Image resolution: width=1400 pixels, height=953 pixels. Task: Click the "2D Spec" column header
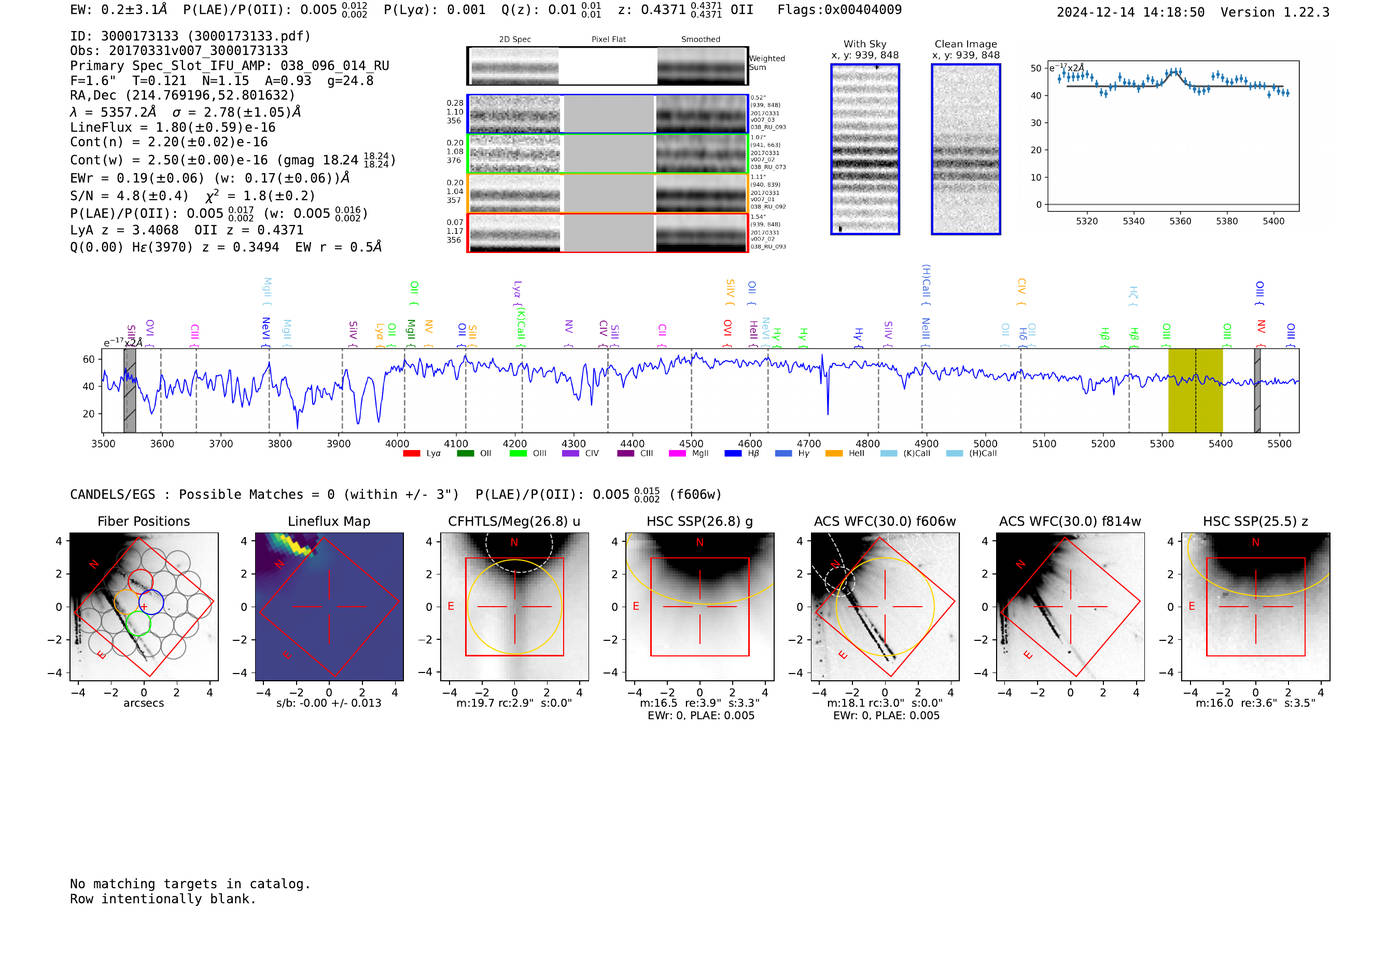click(515, 40)
